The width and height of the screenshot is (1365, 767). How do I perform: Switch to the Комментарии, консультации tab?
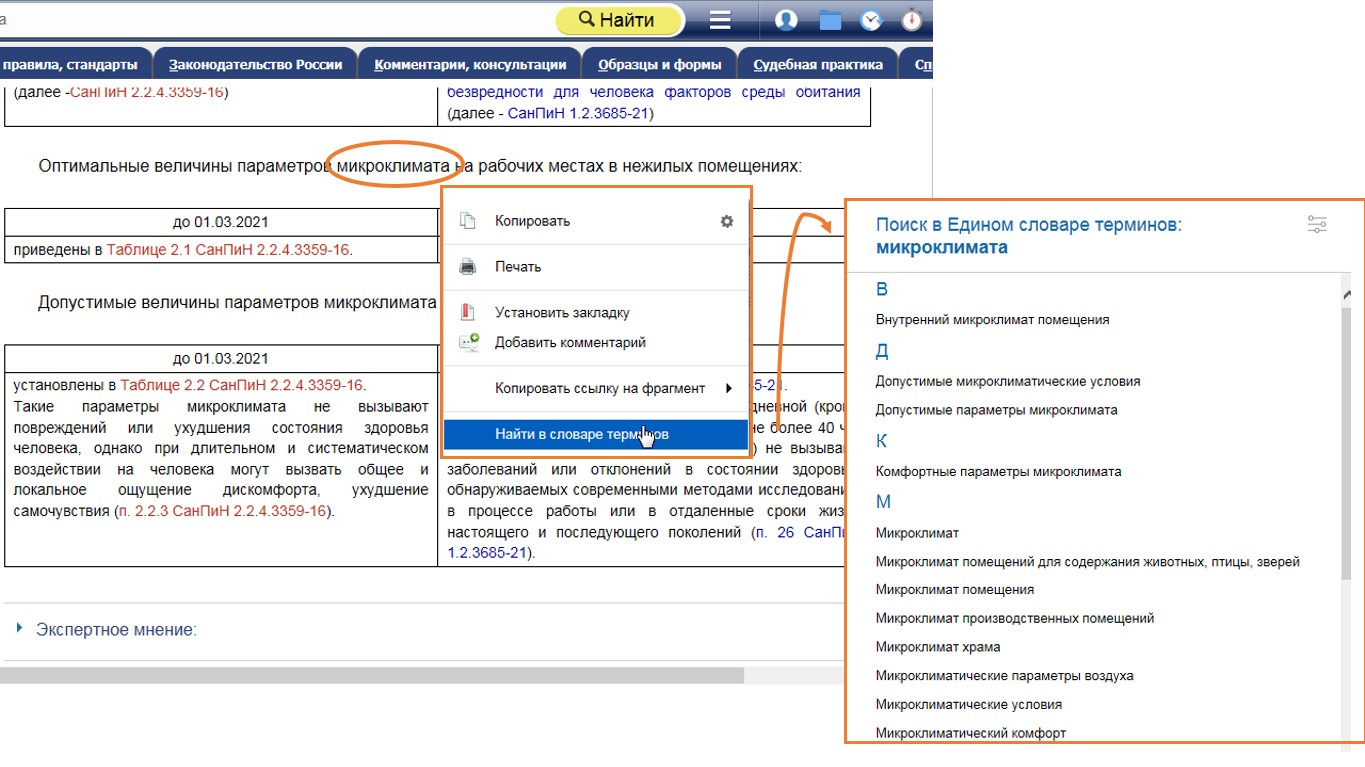click(x=470, y=65)
